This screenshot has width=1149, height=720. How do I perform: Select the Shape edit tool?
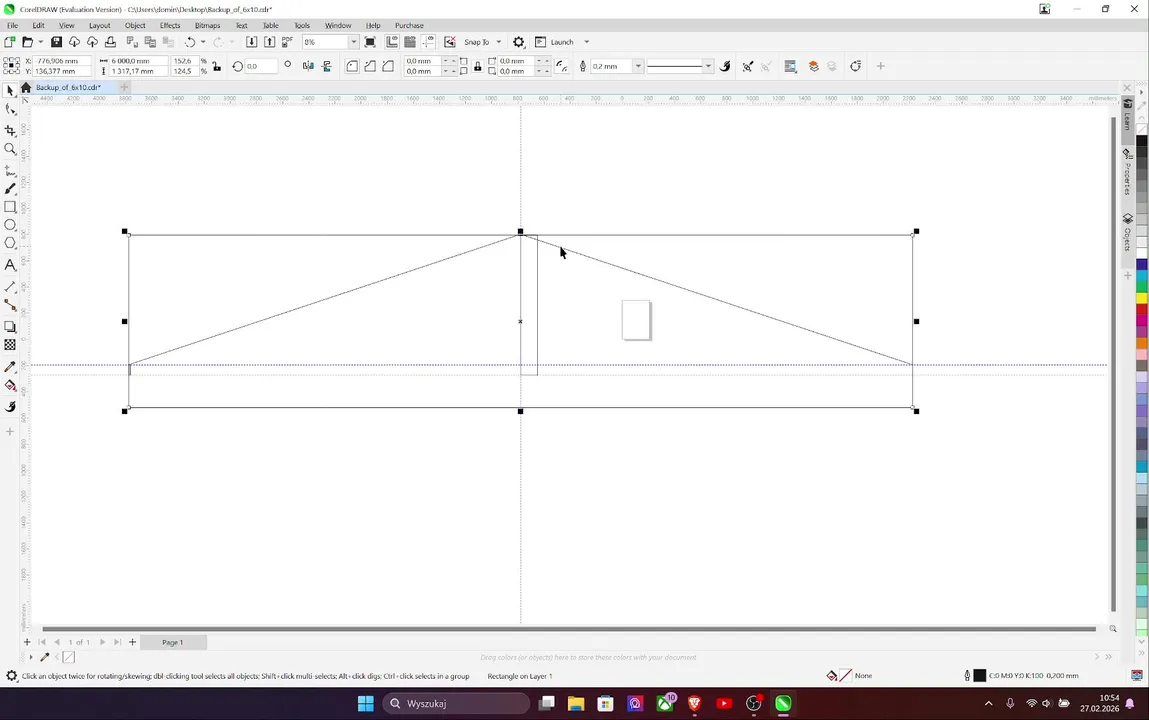[10, 110]
